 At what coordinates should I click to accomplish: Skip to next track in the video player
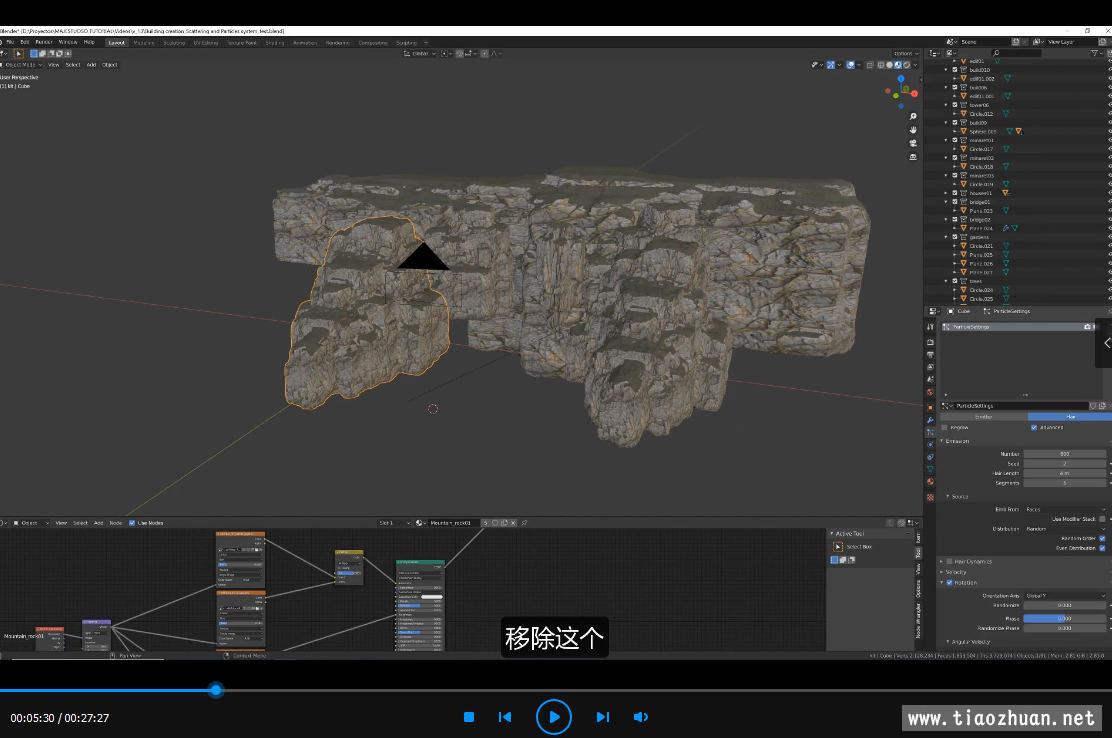pyautogui.click(x=603, y=717)
